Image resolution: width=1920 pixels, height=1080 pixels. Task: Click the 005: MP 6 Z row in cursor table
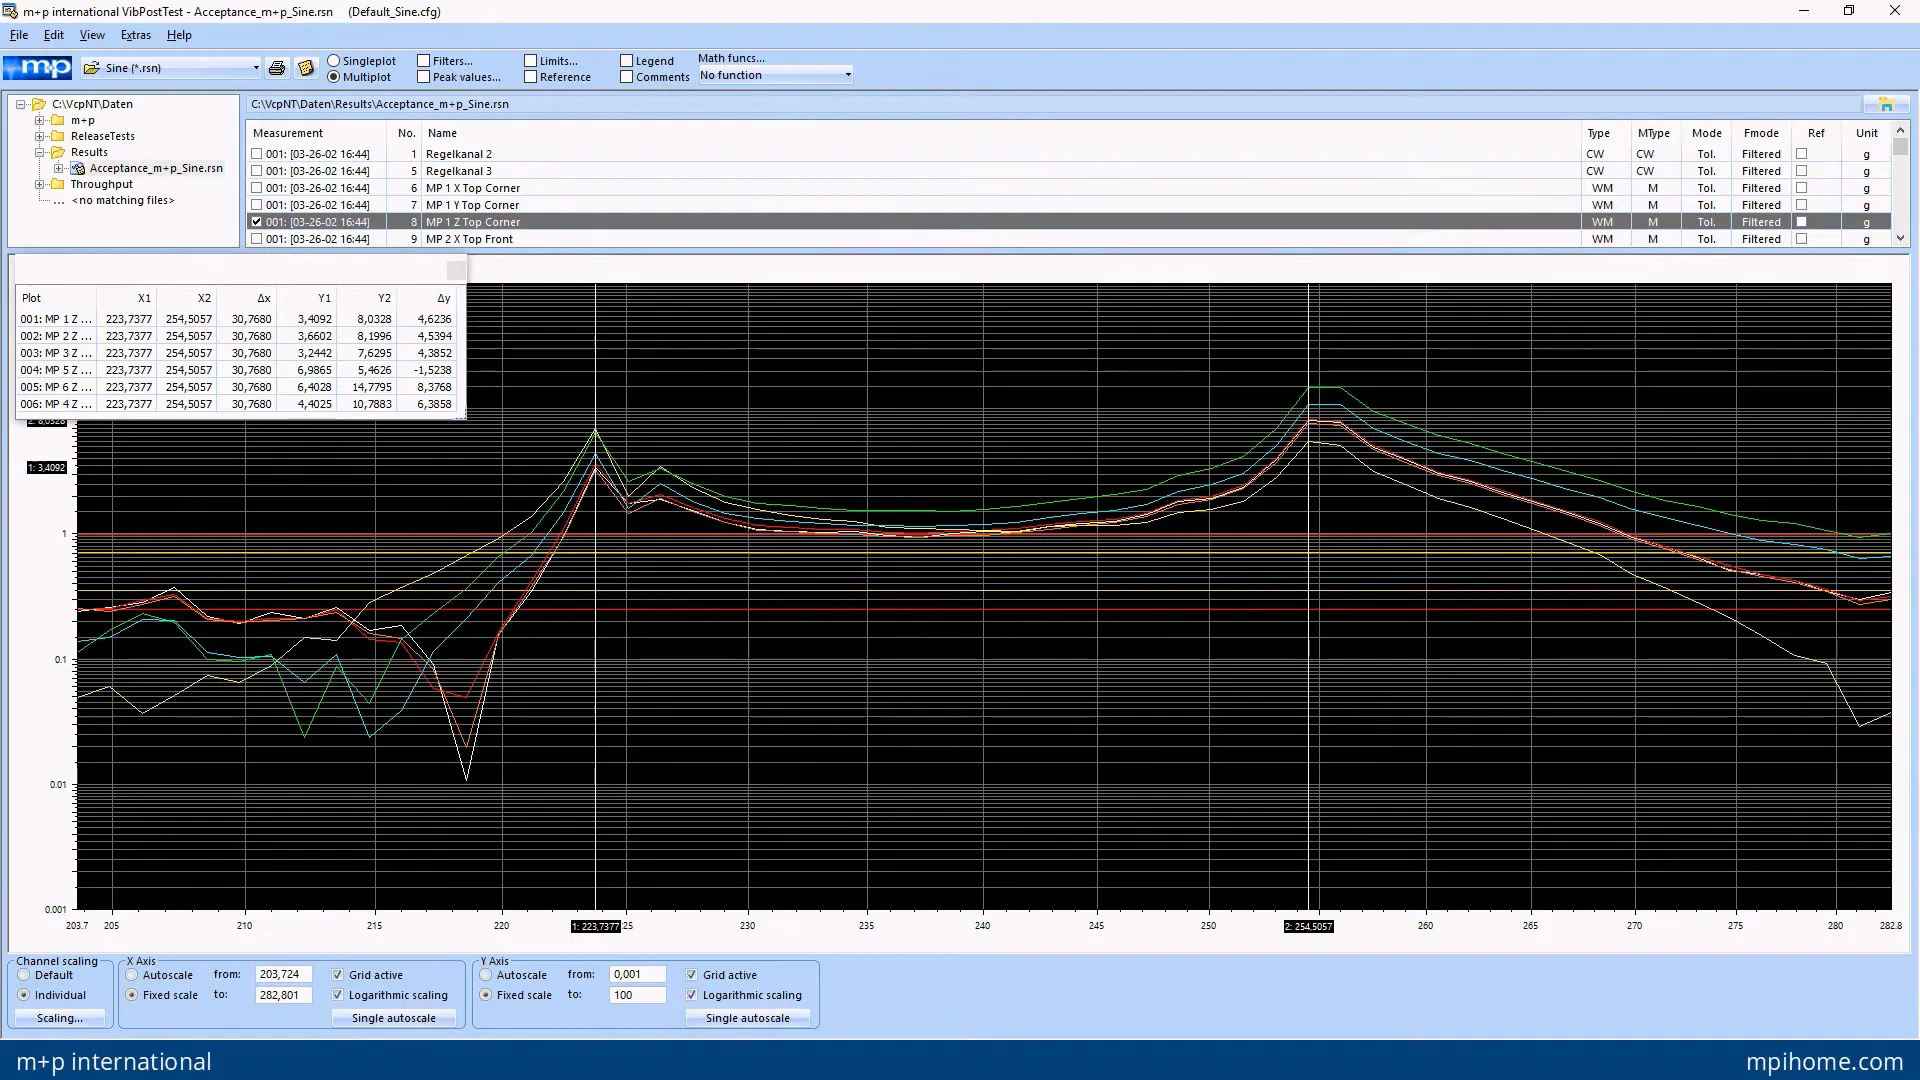[237, 387]
